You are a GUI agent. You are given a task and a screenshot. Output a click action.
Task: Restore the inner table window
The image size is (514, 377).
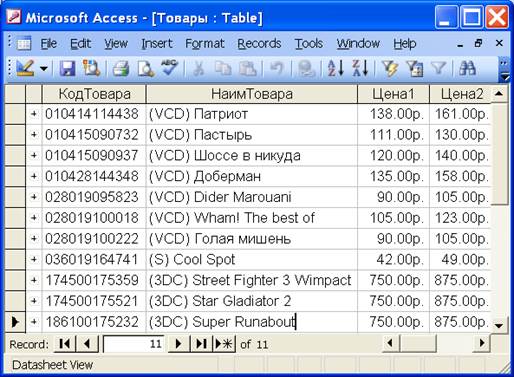479,43
